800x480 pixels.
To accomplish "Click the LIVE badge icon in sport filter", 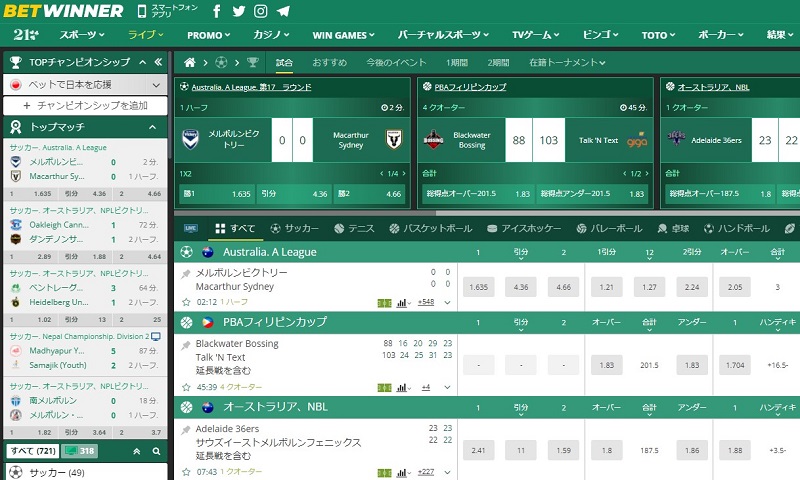I will click(x=191, y=228).
